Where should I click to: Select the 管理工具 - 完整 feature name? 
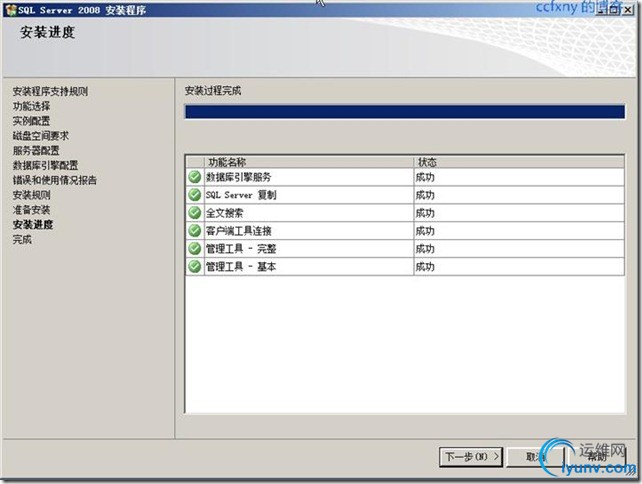(241, 249)
